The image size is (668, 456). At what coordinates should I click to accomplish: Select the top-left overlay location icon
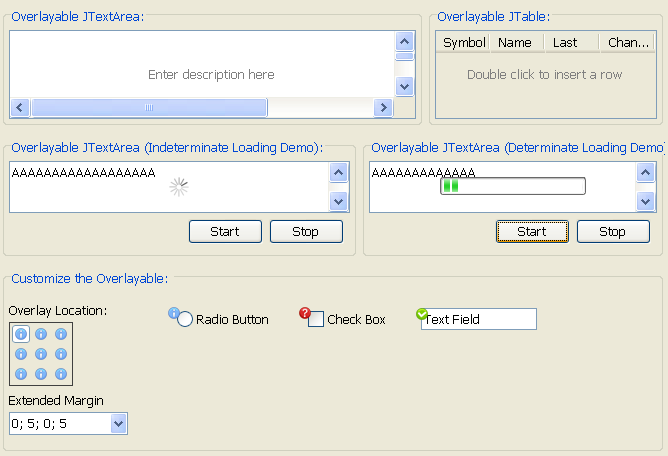(21, 334)
